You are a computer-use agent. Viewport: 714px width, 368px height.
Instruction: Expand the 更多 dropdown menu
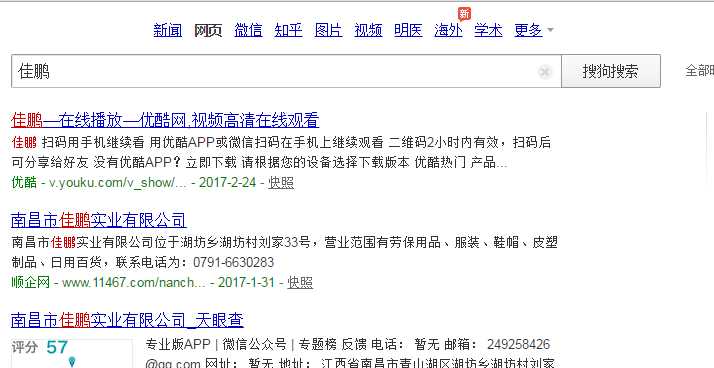tap(533, 31)
